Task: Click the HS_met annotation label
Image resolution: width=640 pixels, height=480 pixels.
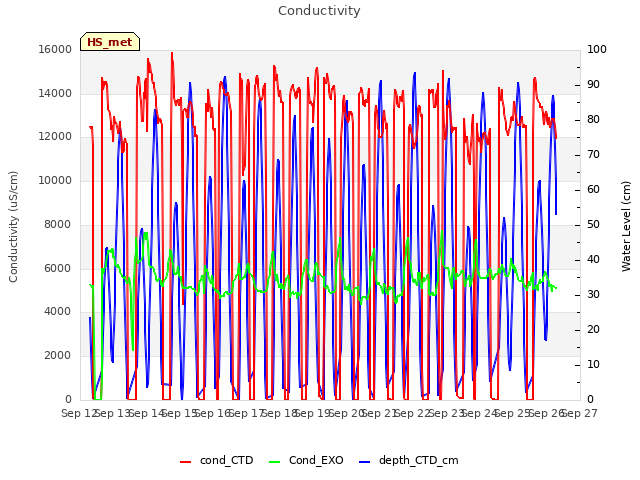Action: (x=110, y=42)
